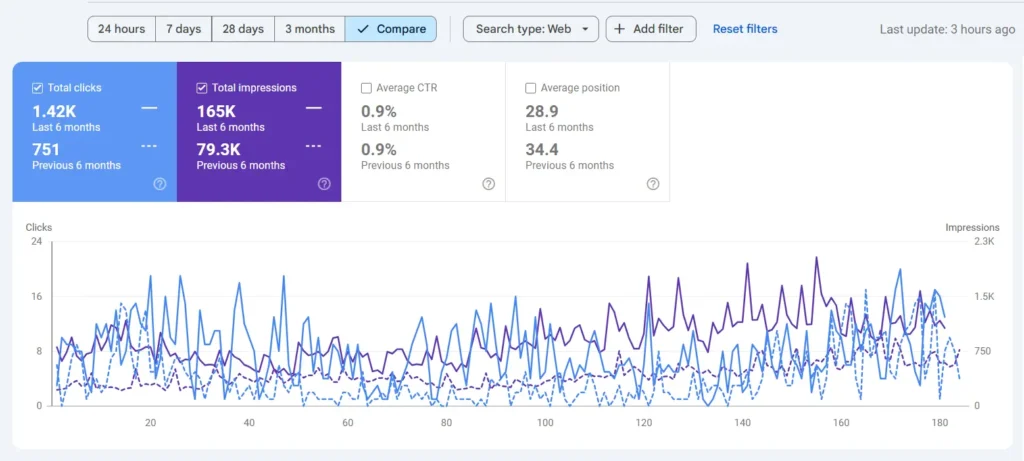Switch to the 7 days range

(x=183, y=29)
